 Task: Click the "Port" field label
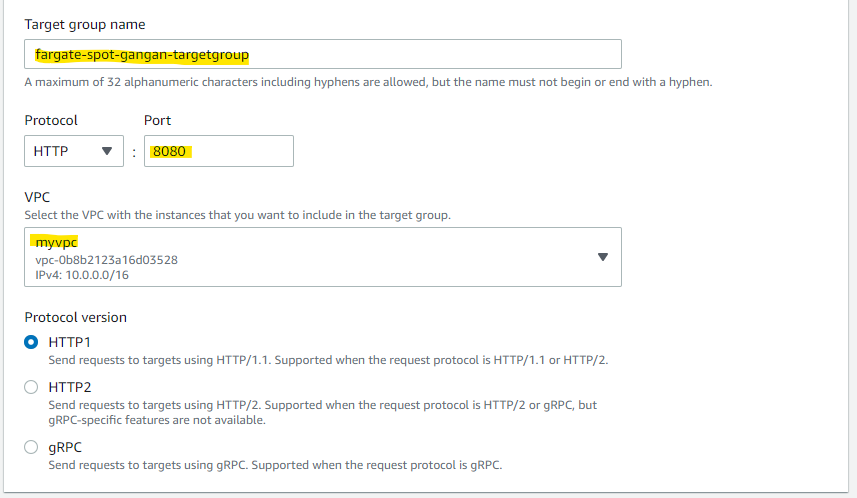coord(157,120)
